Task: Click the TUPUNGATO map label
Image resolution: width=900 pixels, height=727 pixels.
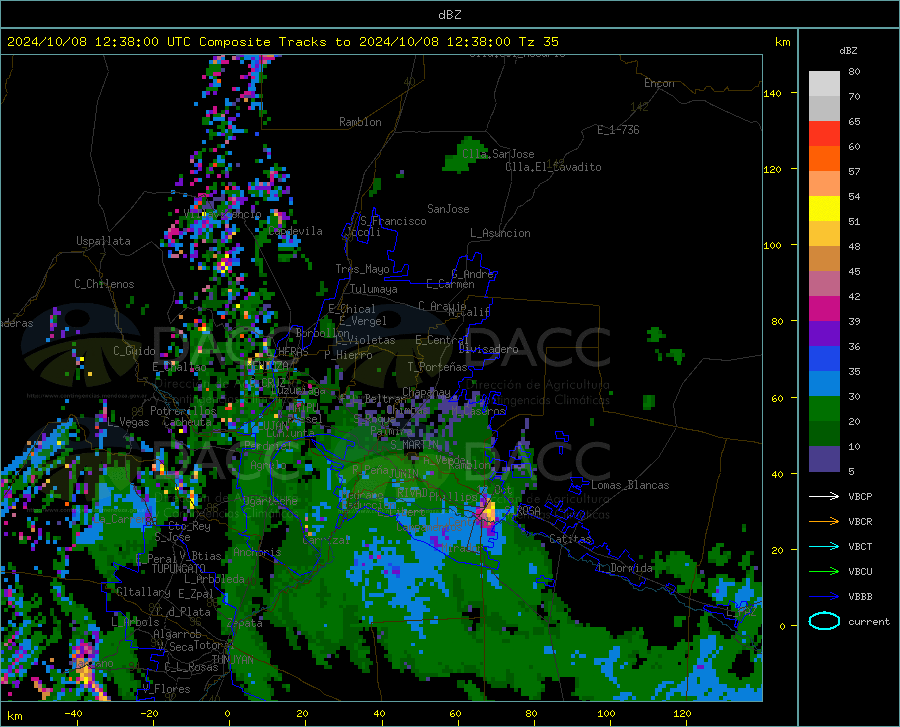Action: click(179, 569)
